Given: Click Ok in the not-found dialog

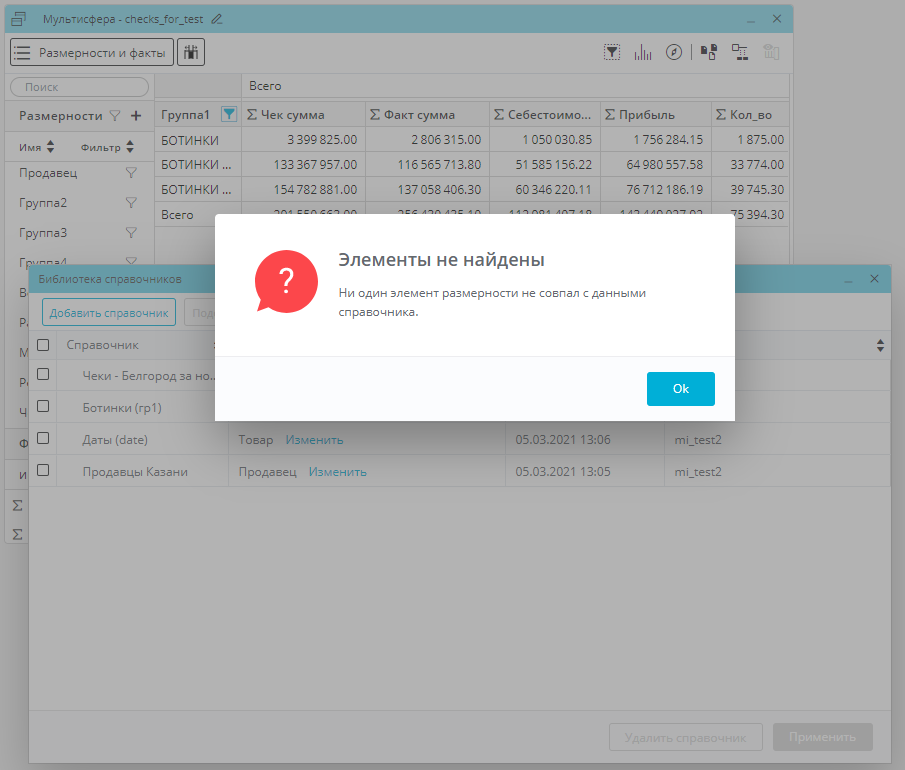Looking at the screenshot, I should click(680, 389).
